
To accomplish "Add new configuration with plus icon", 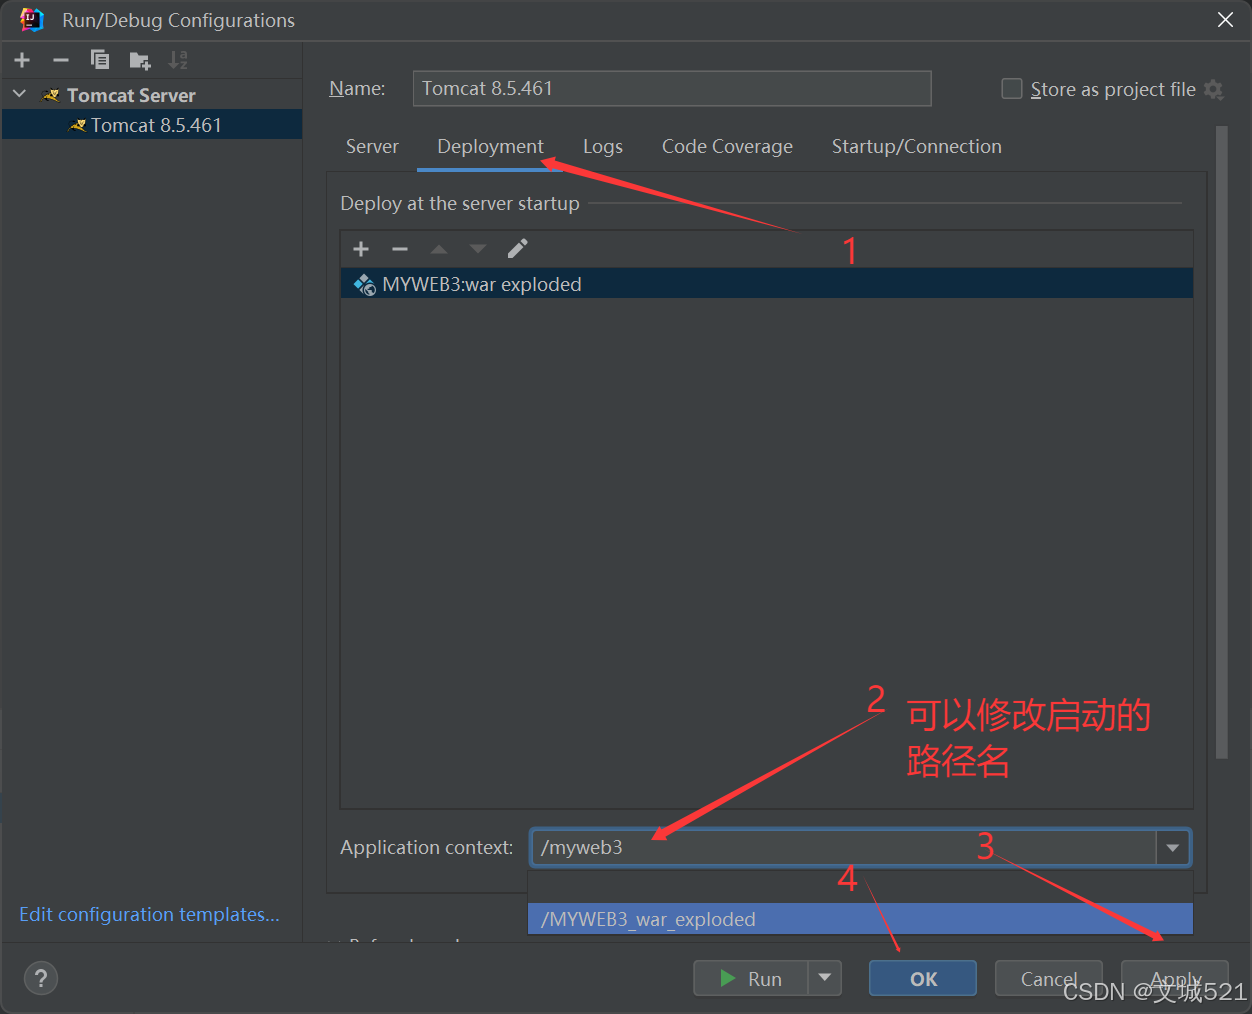I will tap(22, 60).
